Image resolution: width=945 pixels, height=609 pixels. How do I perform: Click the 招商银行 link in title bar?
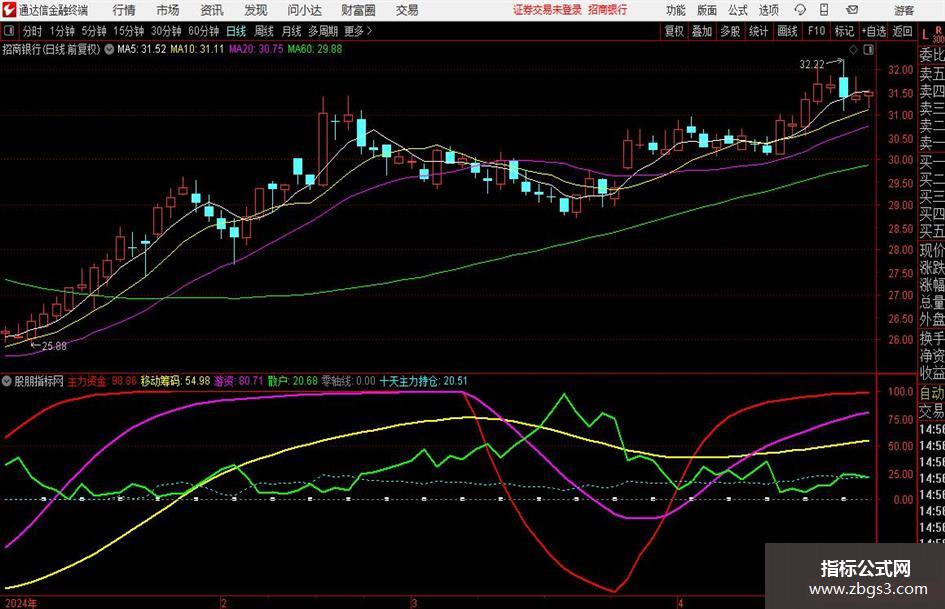(x=608, y=10)
